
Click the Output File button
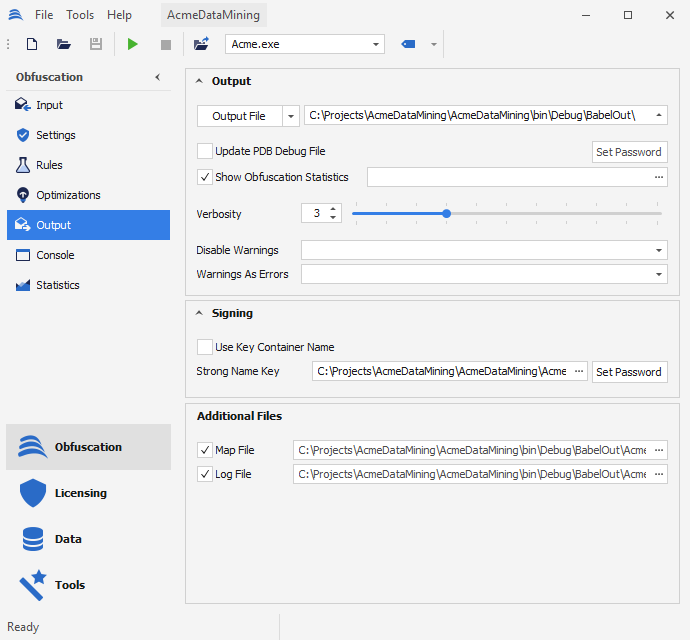(239, 116)
